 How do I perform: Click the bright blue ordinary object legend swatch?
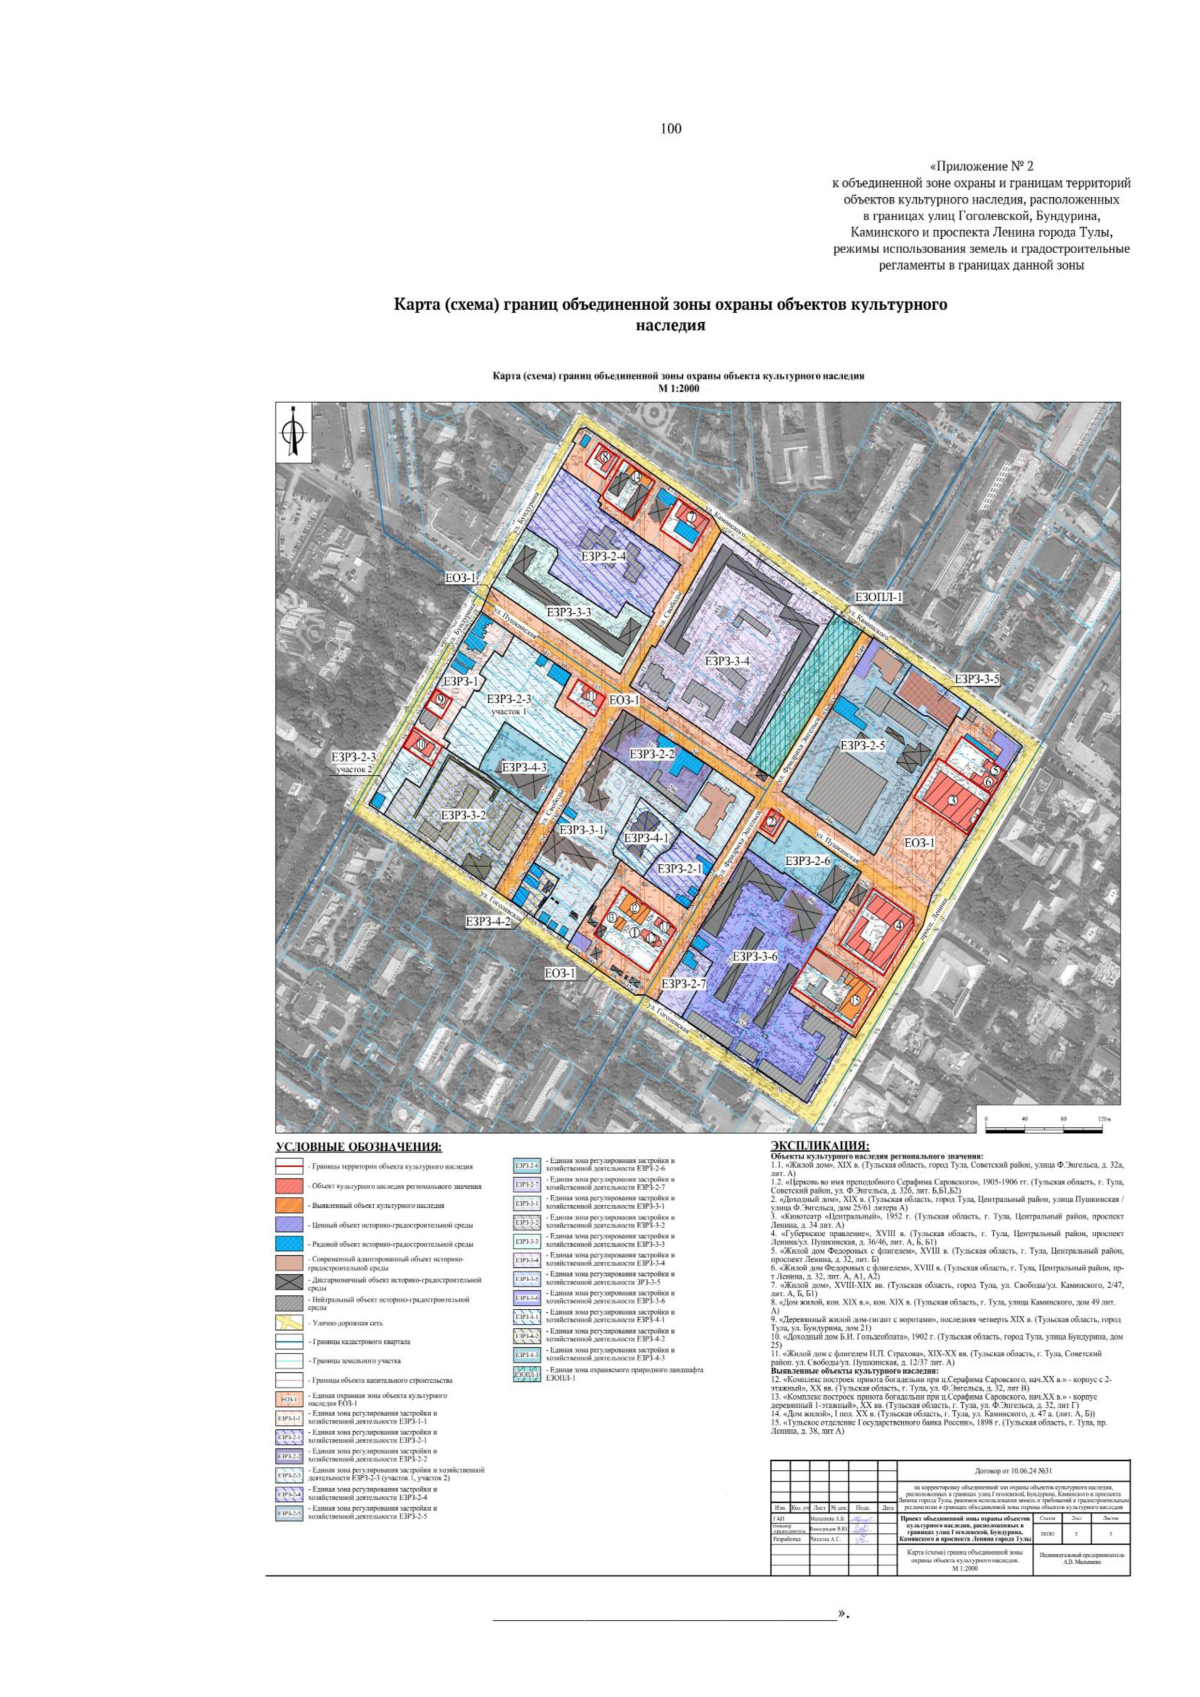289,1244
